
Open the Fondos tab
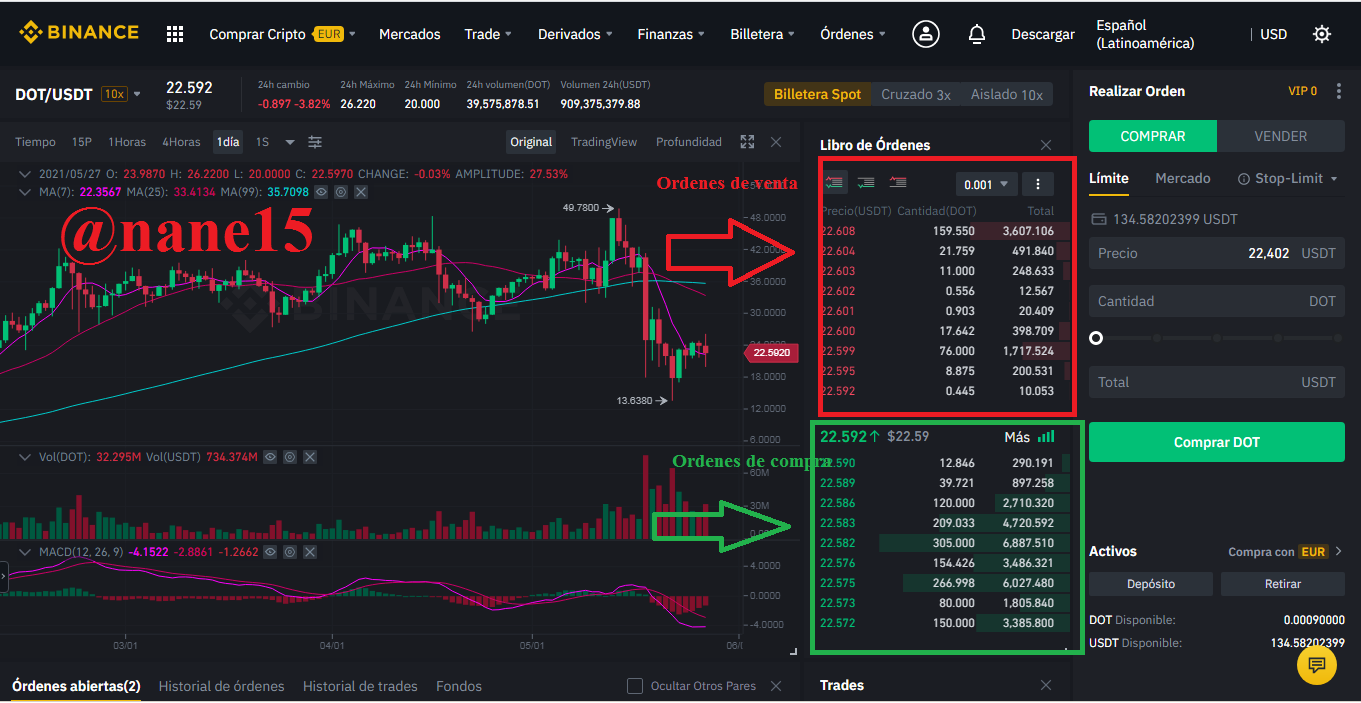[459, 686]
